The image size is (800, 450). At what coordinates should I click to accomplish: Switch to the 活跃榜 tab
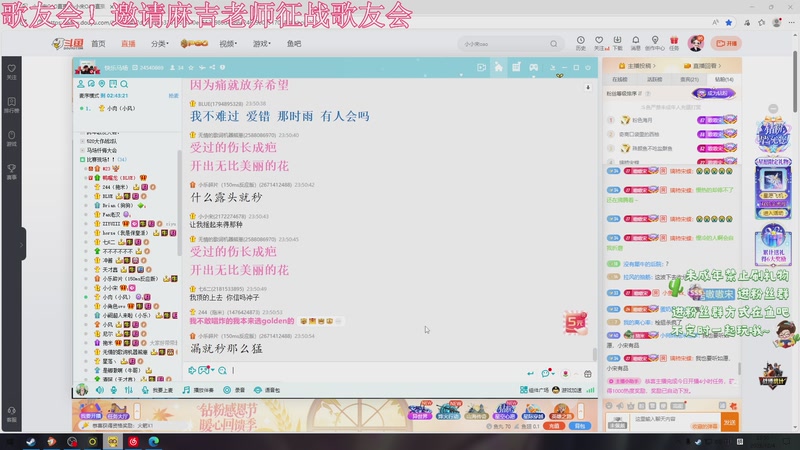pyautogui.click(x=655, y=80)
